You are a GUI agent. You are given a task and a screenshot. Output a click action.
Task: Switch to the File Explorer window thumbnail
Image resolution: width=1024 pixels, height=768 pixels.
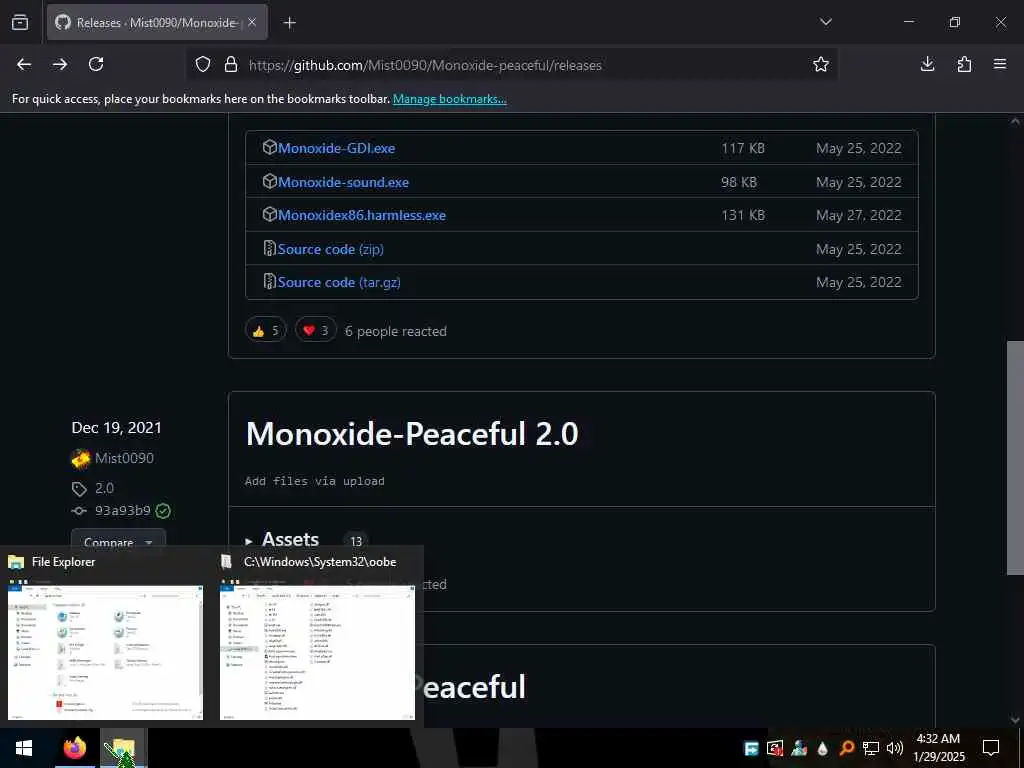tap(105, 652)
